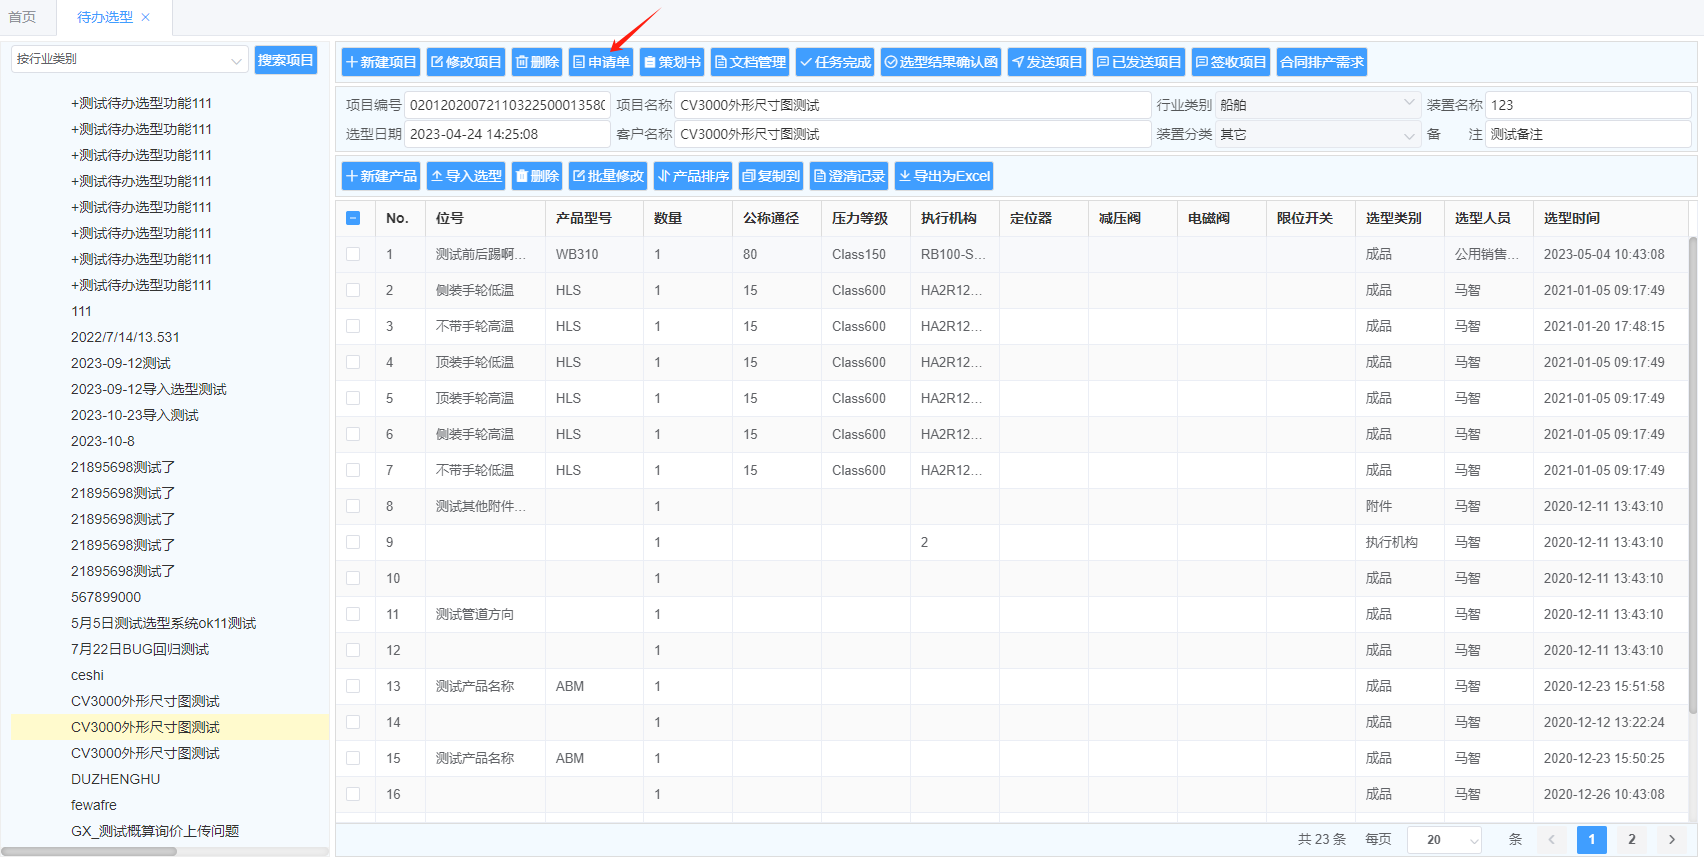This screenshot has width=1704, height=860.
Task: Mark project with 任务完成 button
Action: tap(835, 62)
